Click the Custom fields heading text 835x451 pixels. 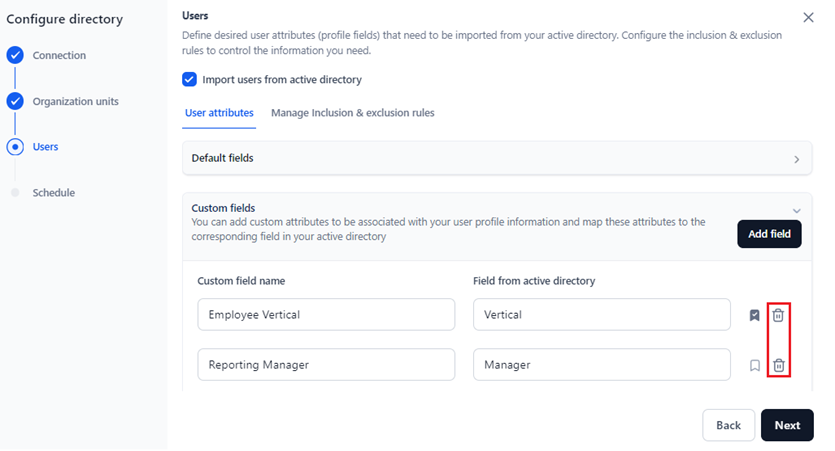click(x=223, y=208)
